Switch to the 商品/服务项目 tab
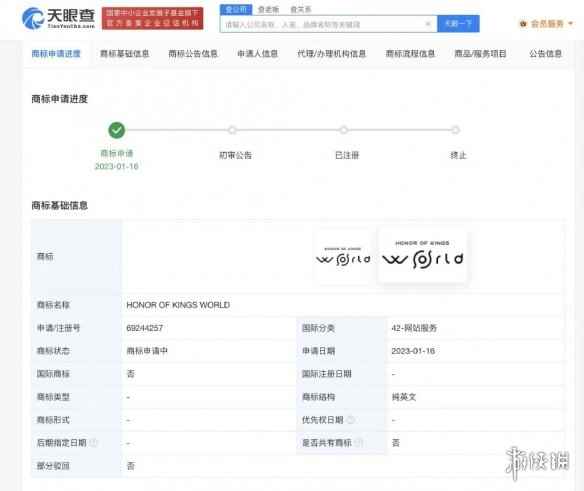The height and width of the screenshot is (491, 584). pos(480,54)
